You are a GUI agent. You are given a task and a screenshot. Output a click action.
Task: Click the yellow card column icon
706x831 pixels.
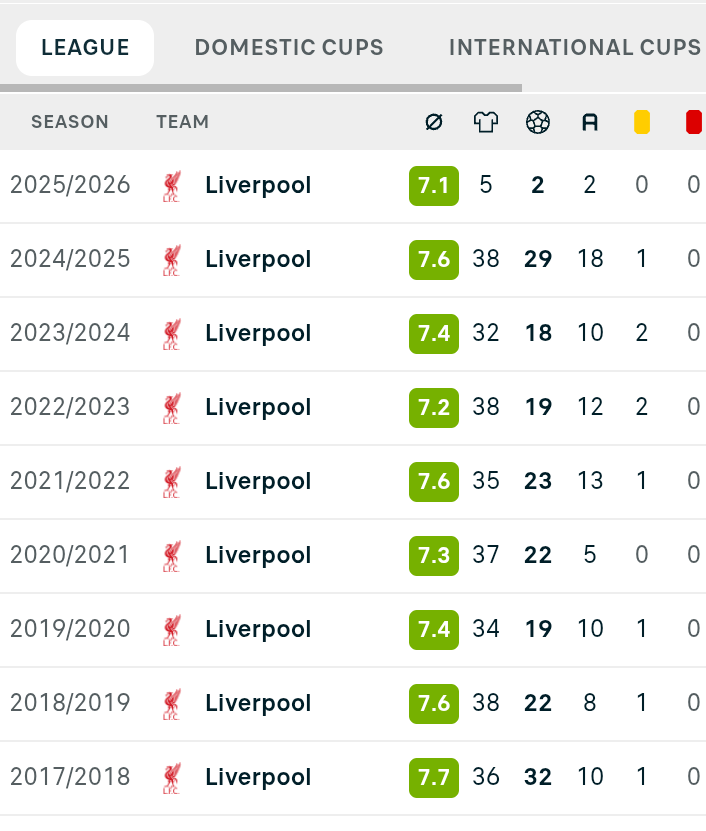click(642, 122)
